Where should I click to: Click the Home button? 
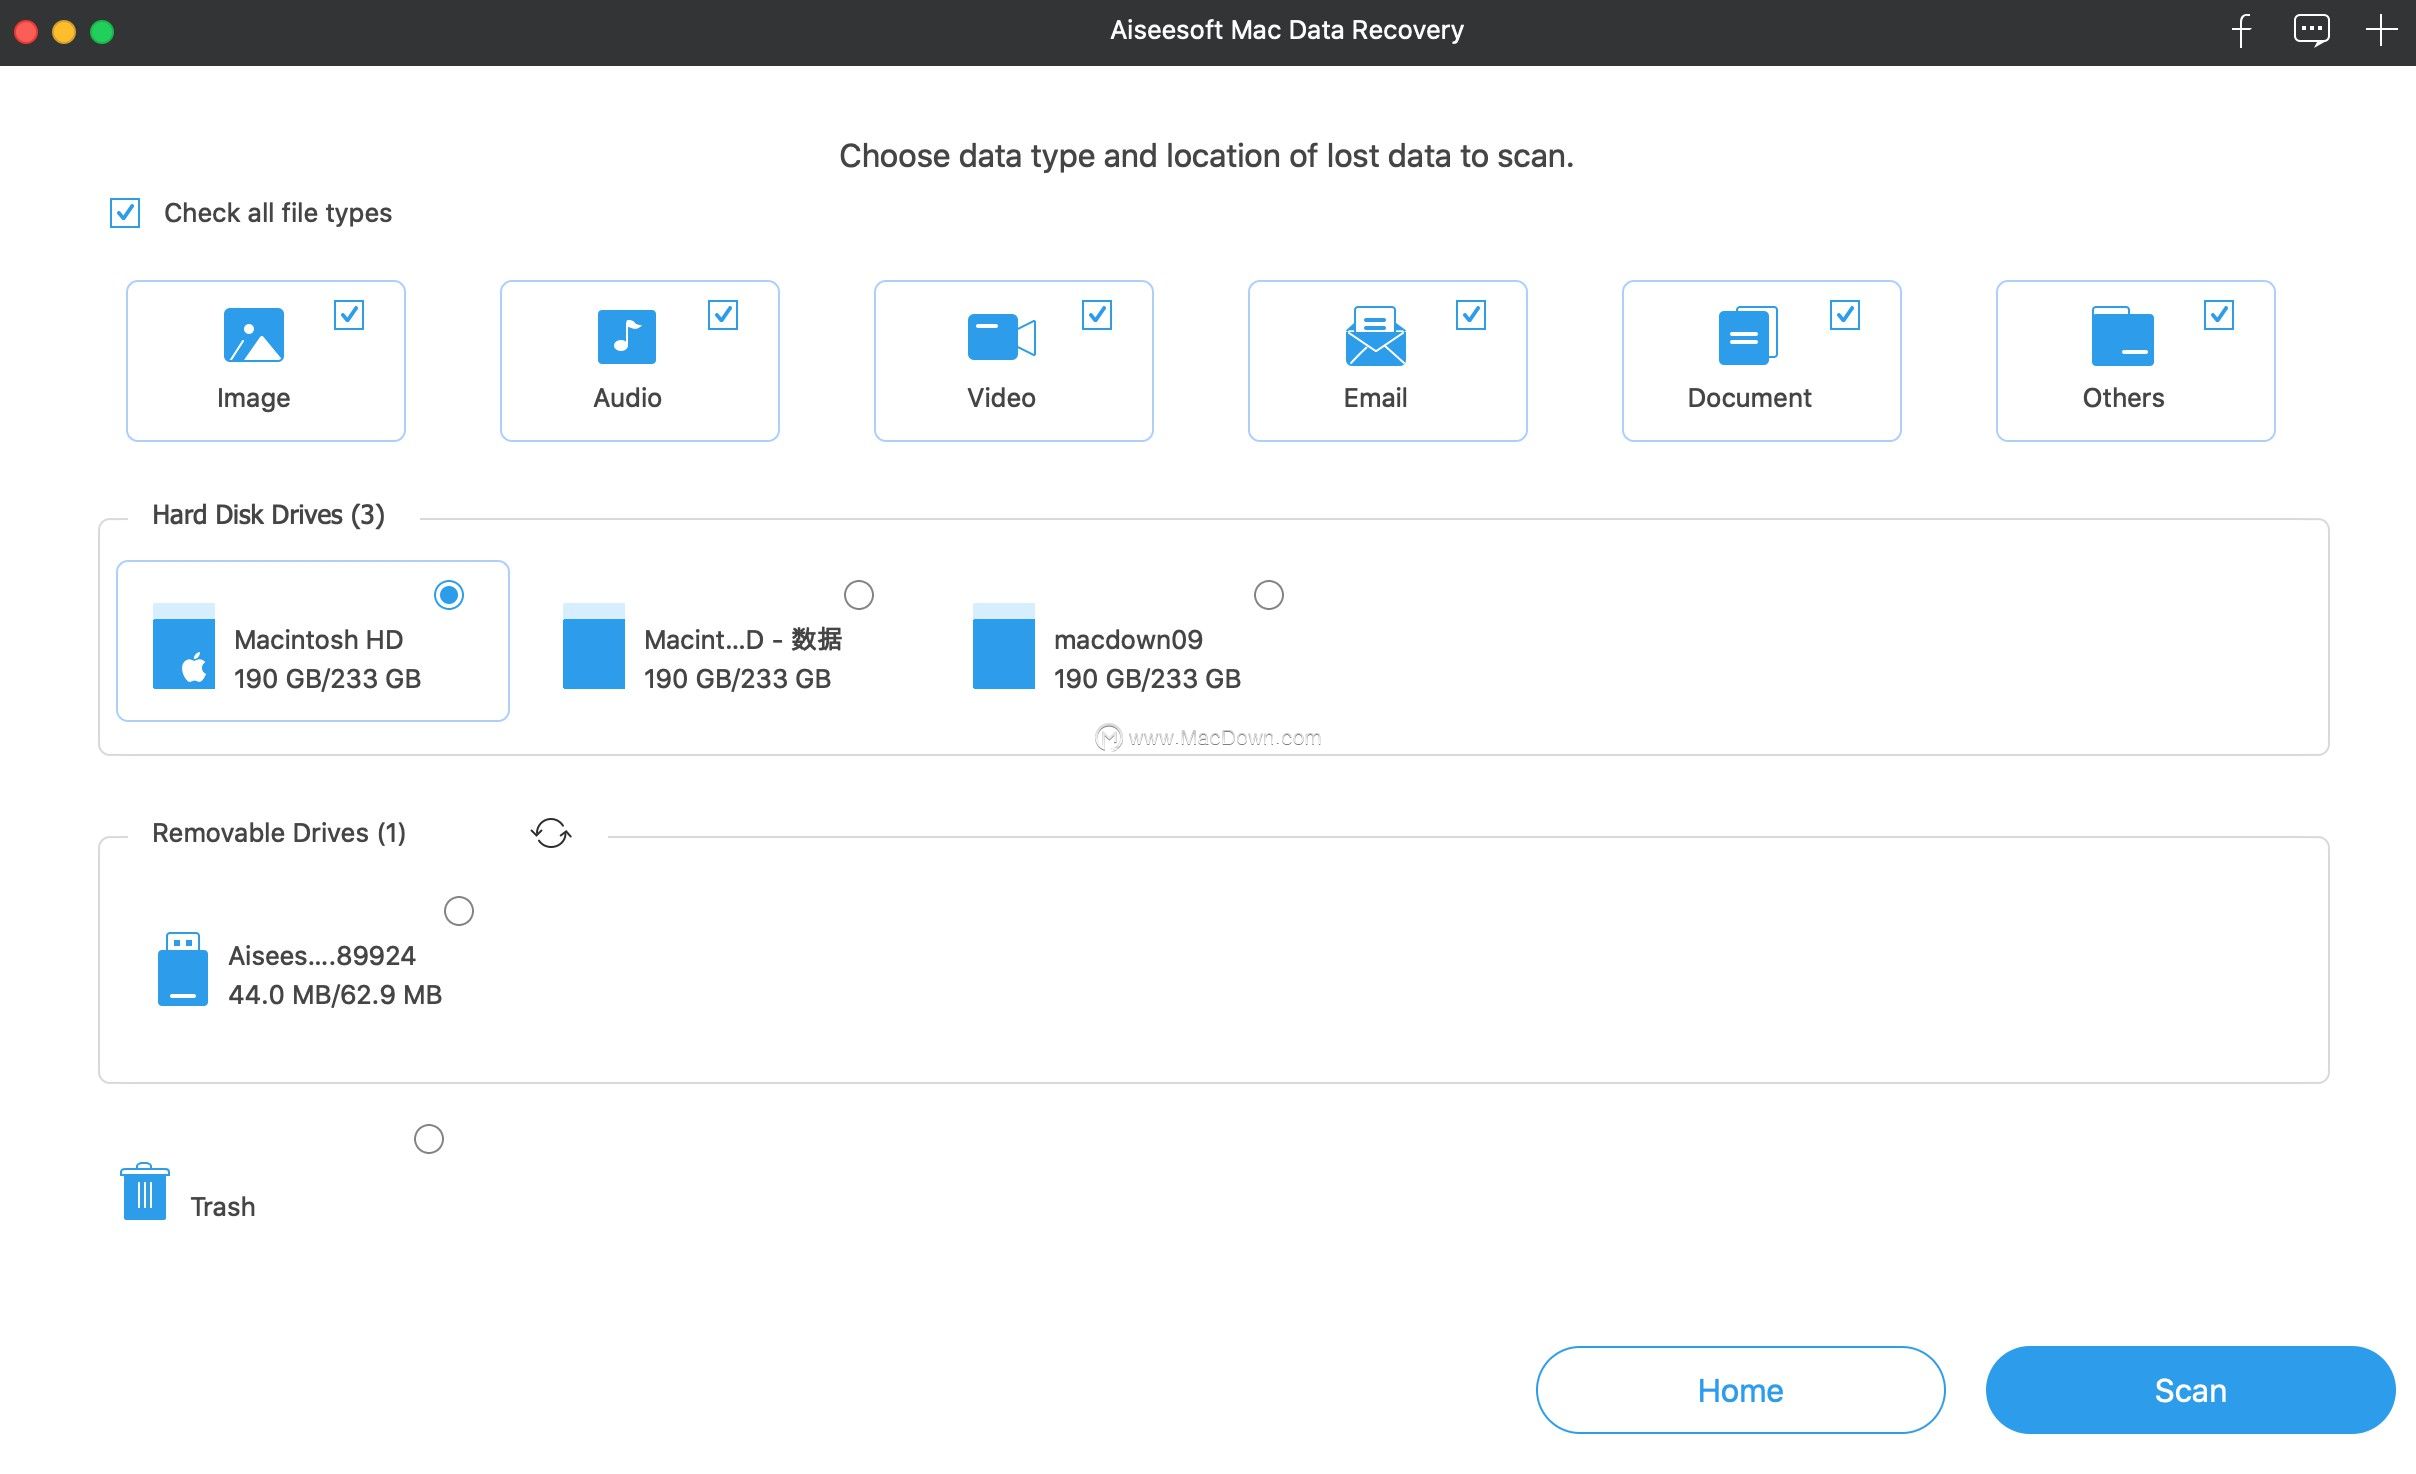click(x=1738, y=1389)
